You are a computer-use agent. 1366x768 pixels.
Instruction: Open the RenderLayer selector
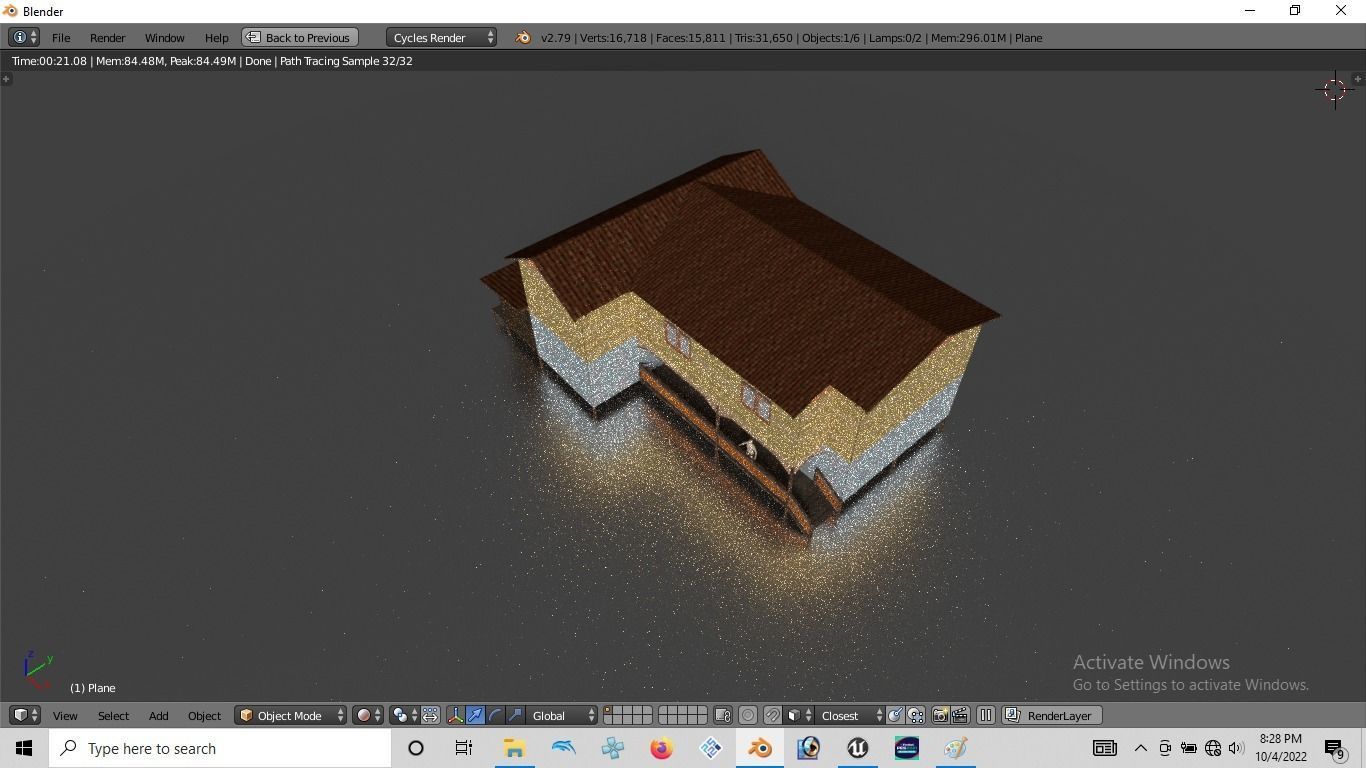click(x=1052, y=715)
